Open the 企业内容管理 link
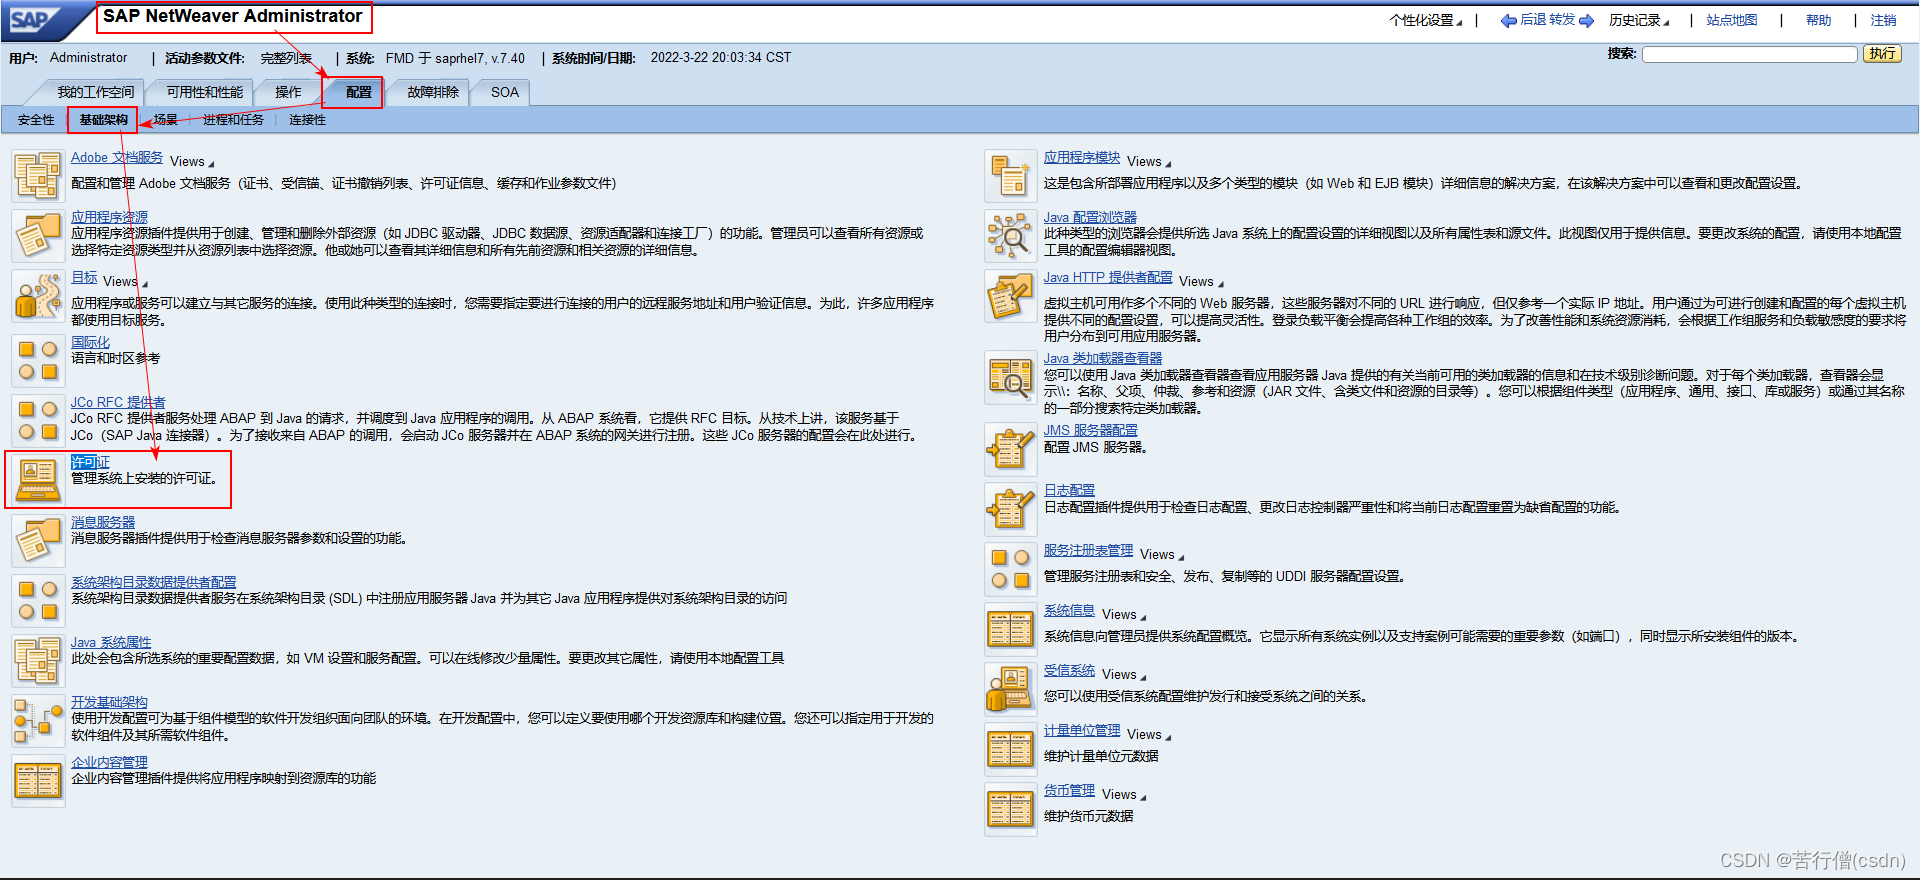Image resolution: width=1920 pixels, height=880 pixels. pos(109,762)
